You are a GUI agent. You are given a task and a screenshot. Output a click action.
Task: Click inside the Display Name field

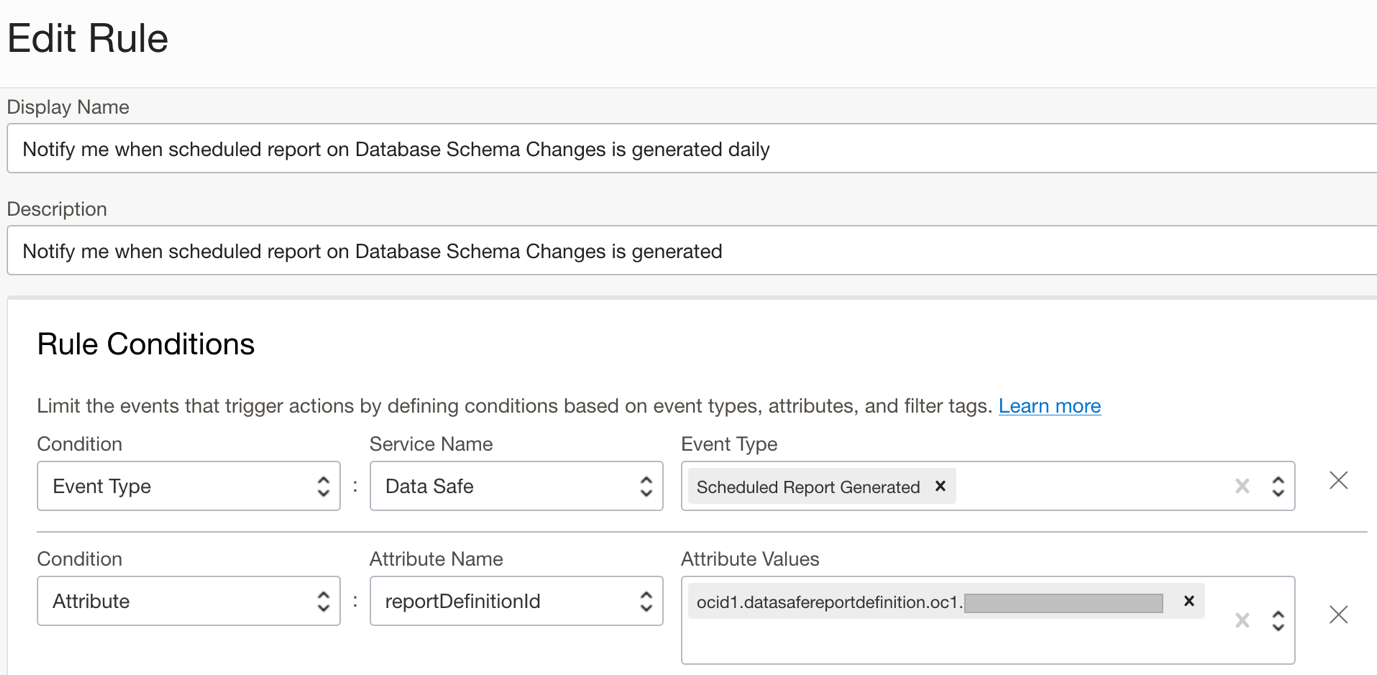[690, 149]
